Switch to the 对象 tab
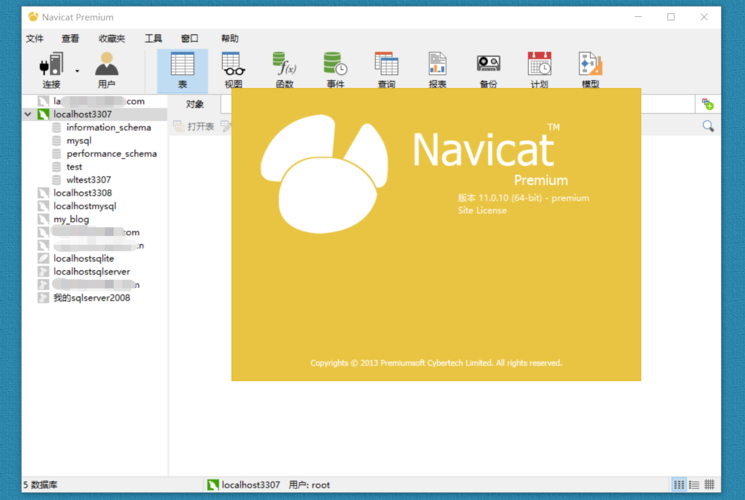 (x=195, y=104)
